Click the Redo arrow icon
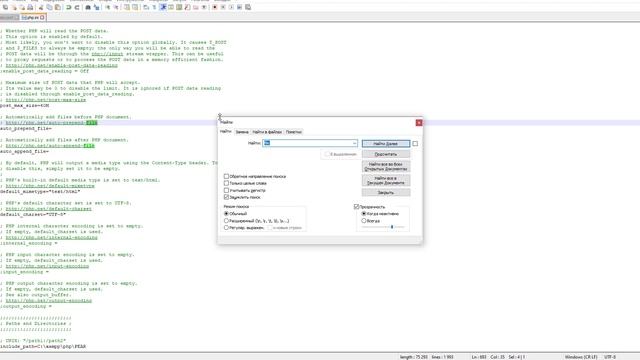640x360 pixels. pos(77,7)
